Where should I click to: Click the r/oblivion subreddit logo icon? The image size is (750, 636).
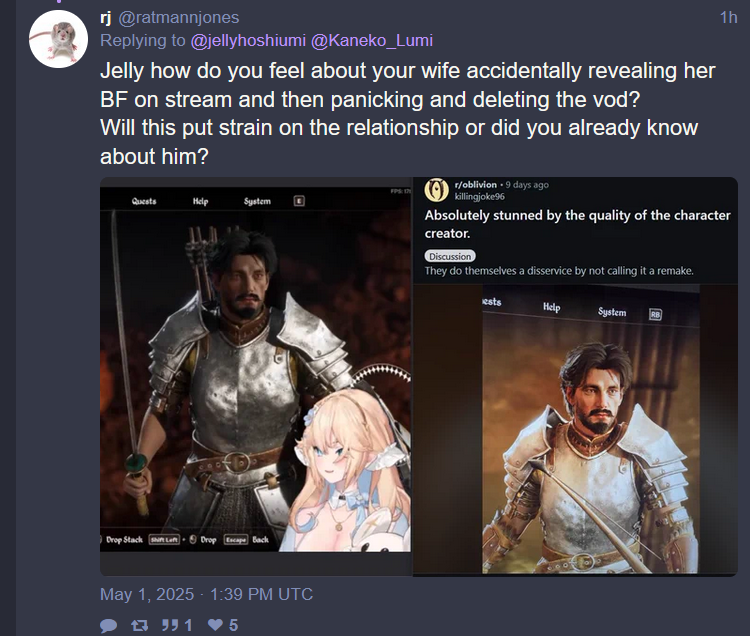coord(436,190)
